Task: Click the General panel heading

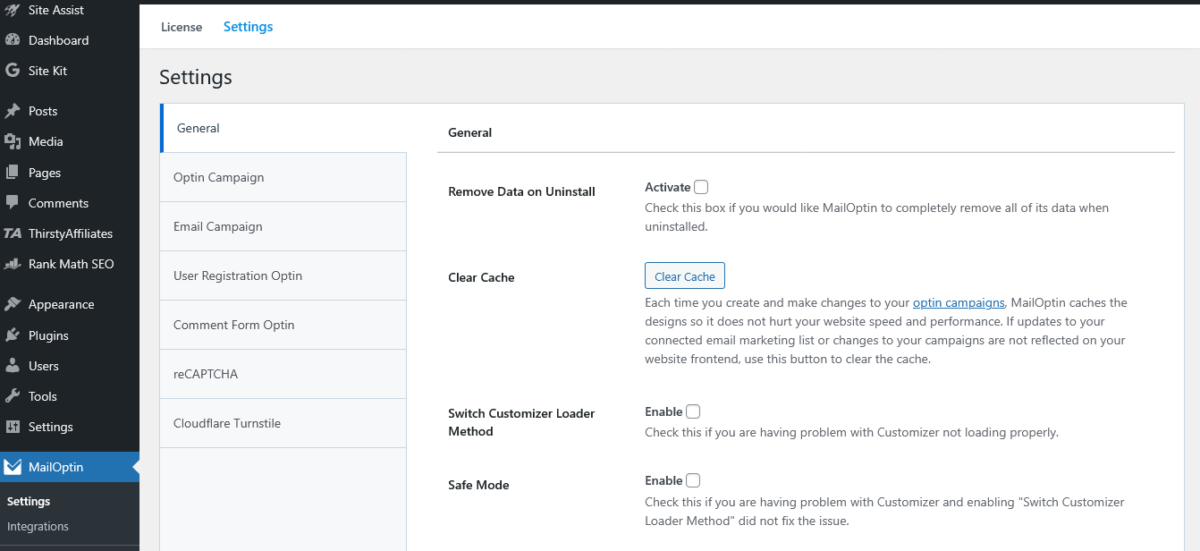Action: (470, 132)
